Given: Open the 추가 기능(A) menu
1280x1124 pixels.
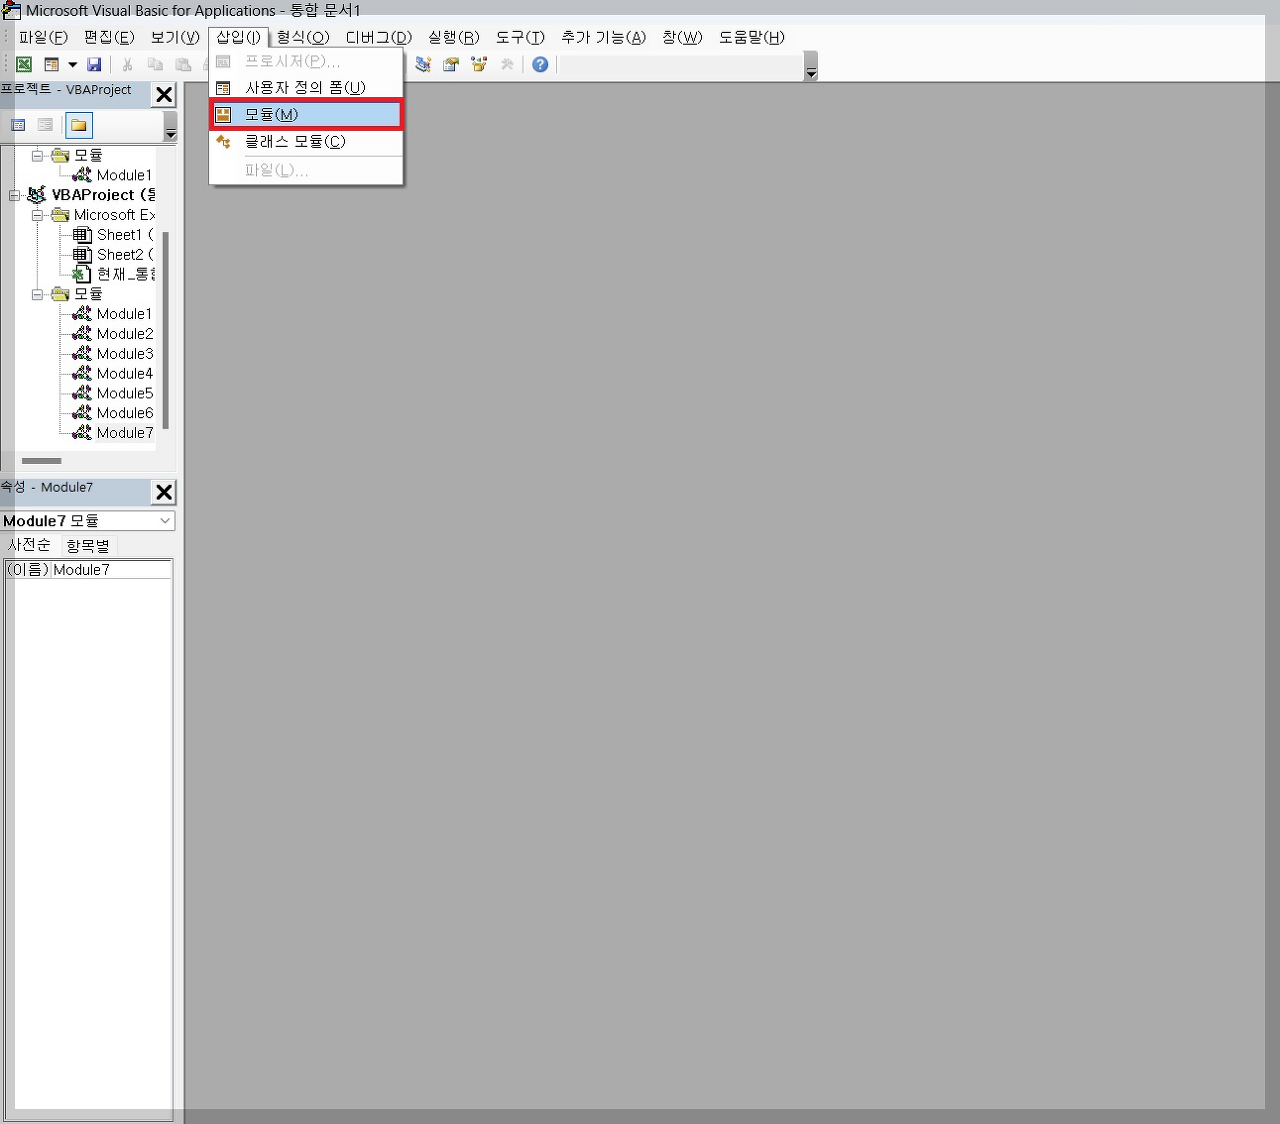Looking at the screenshot, I should [x=603, y=37].
